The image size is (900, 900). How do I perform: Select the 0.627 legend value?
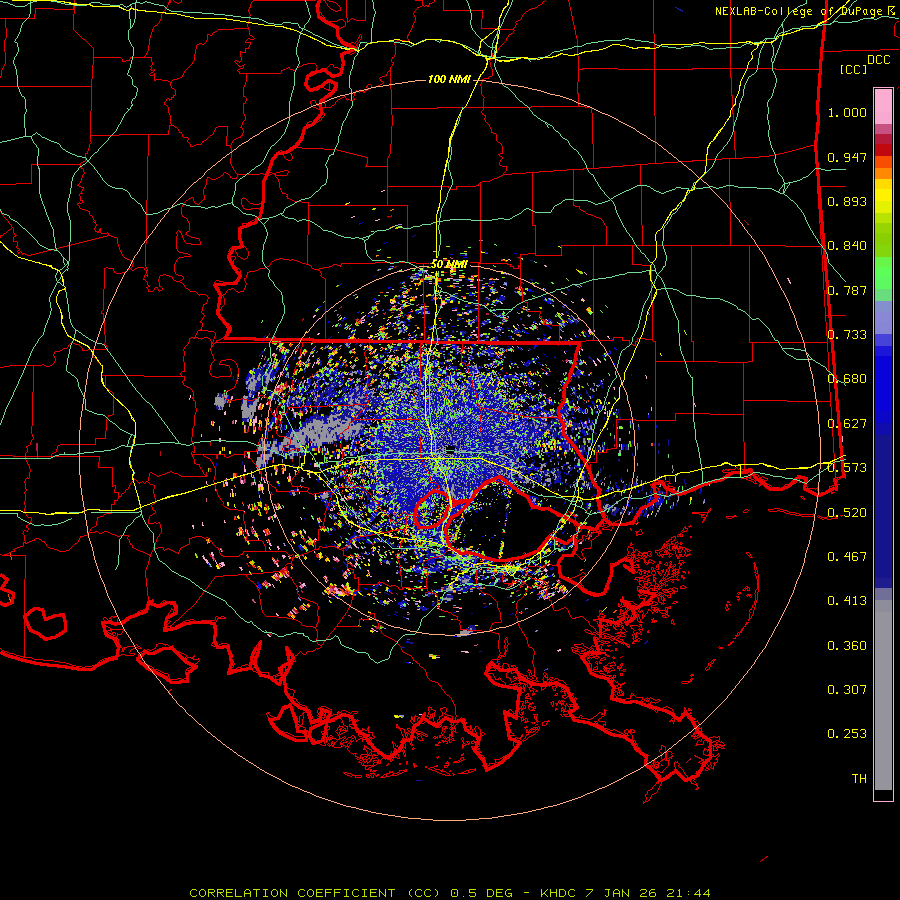847,424
